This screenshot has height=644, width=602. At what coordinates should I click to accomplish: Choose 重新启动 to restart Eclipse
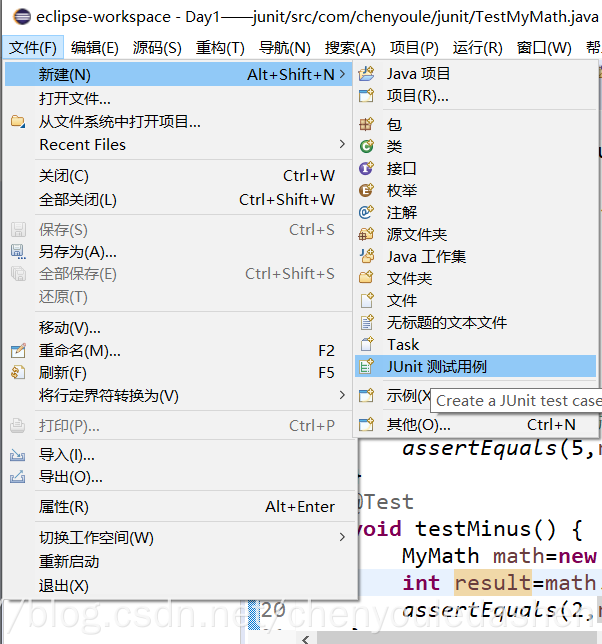coord(179,561)
